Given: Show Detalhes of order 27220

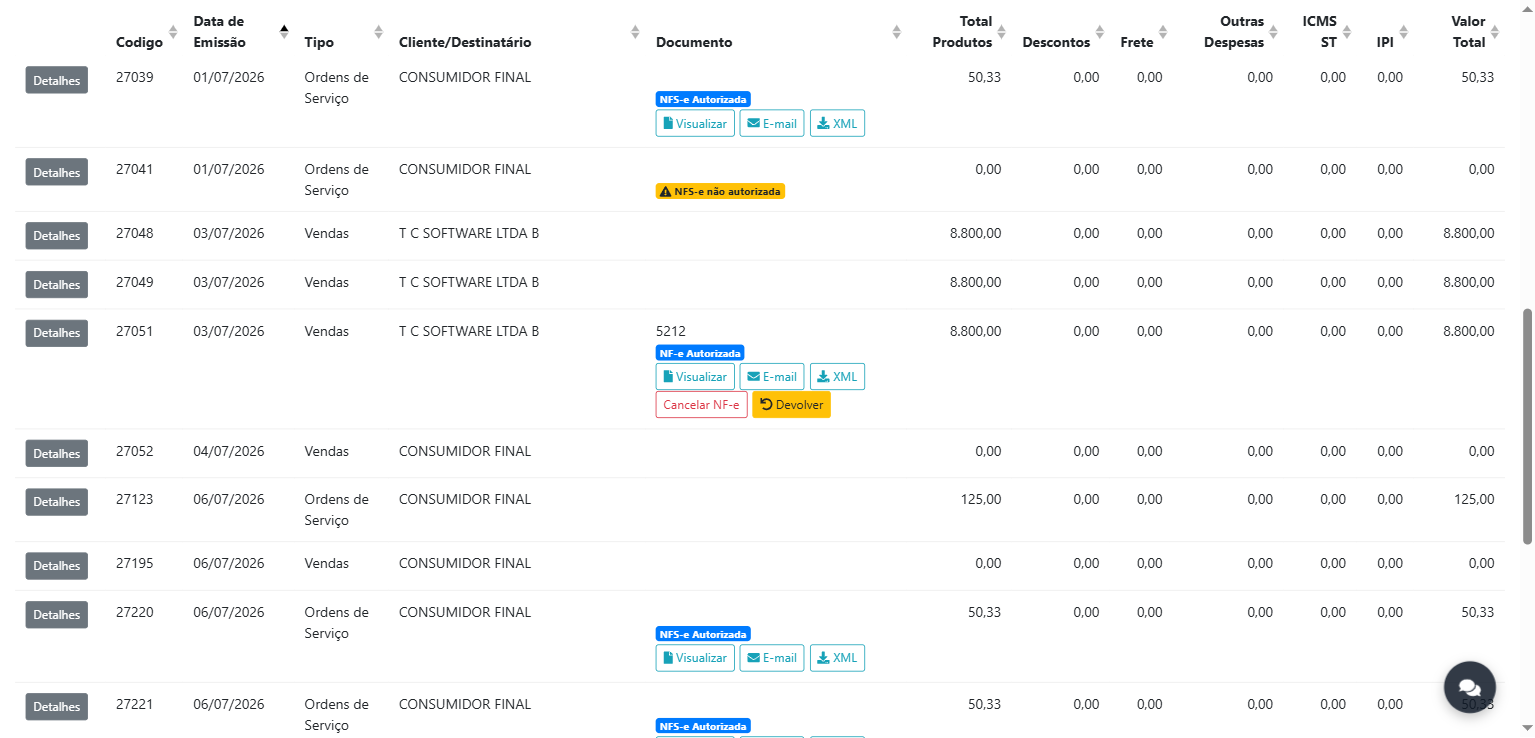Looking at the screenshot, I should [56, 615].
